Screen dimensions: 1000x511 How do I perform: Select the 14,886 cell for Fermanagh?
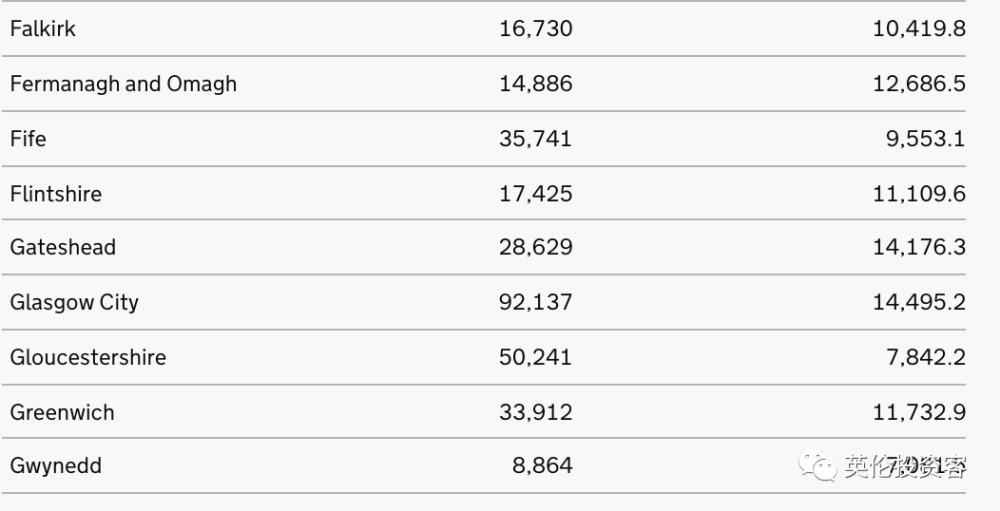pos(536,84)
